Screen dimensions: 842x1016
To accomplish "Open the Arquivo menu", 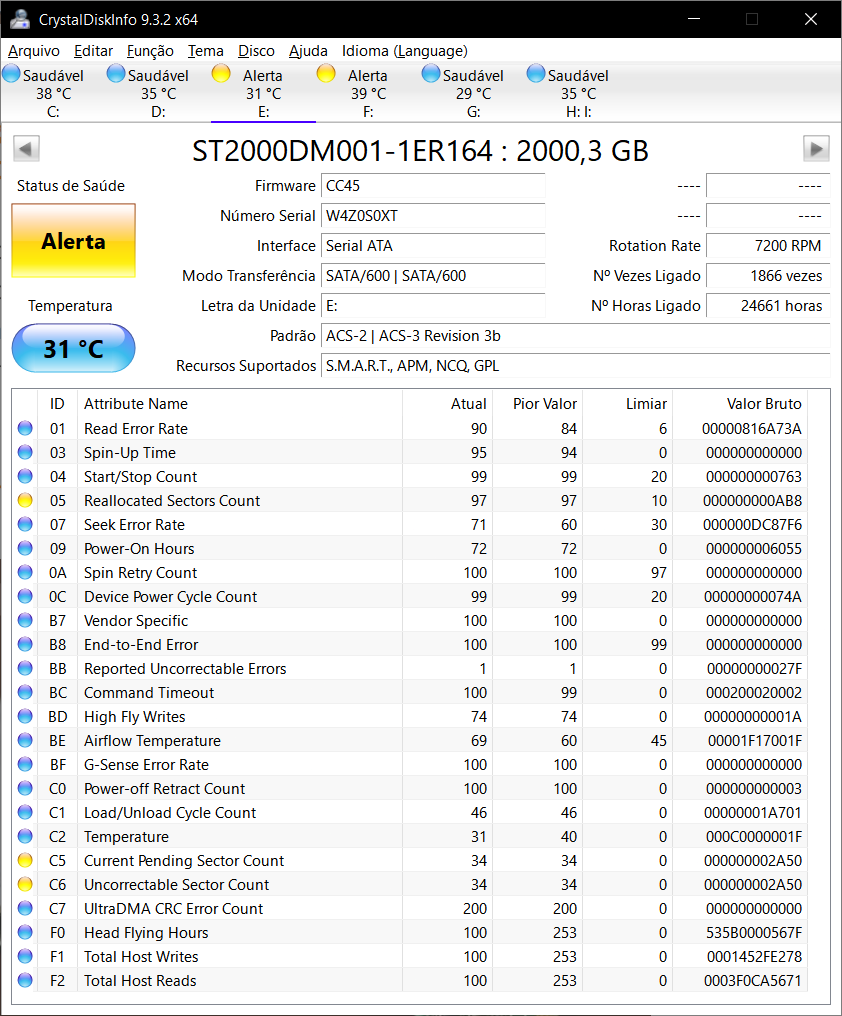I will (34, 51).
